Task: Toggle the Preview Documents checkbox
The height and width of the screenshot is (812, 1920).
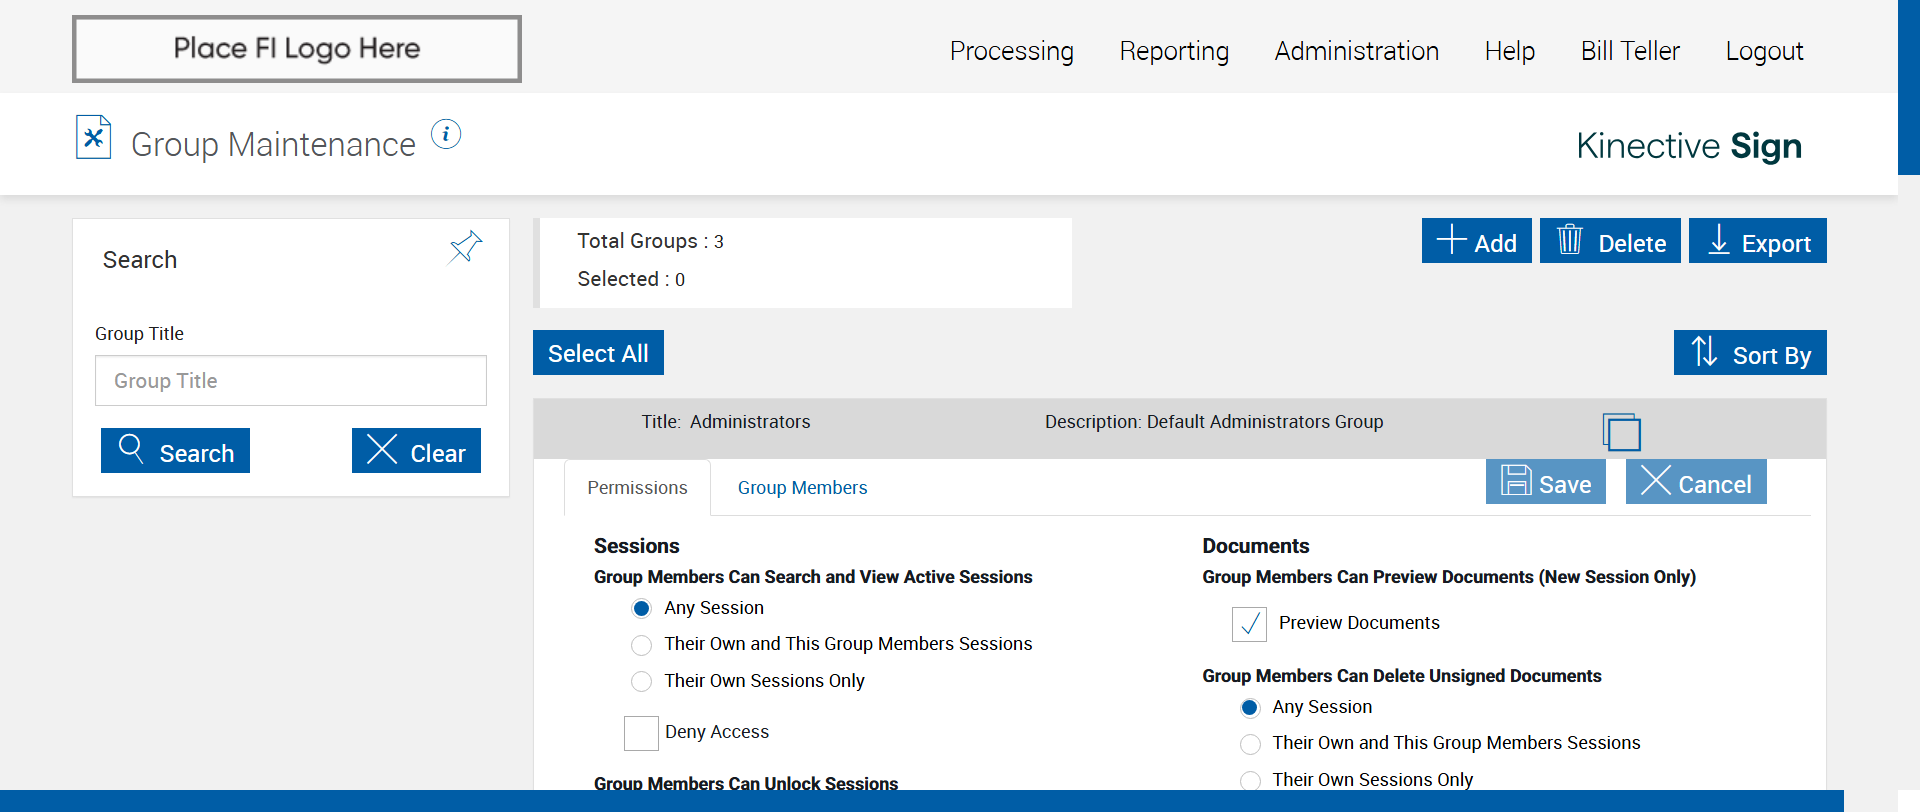Action: click(x=1249, y=624)
